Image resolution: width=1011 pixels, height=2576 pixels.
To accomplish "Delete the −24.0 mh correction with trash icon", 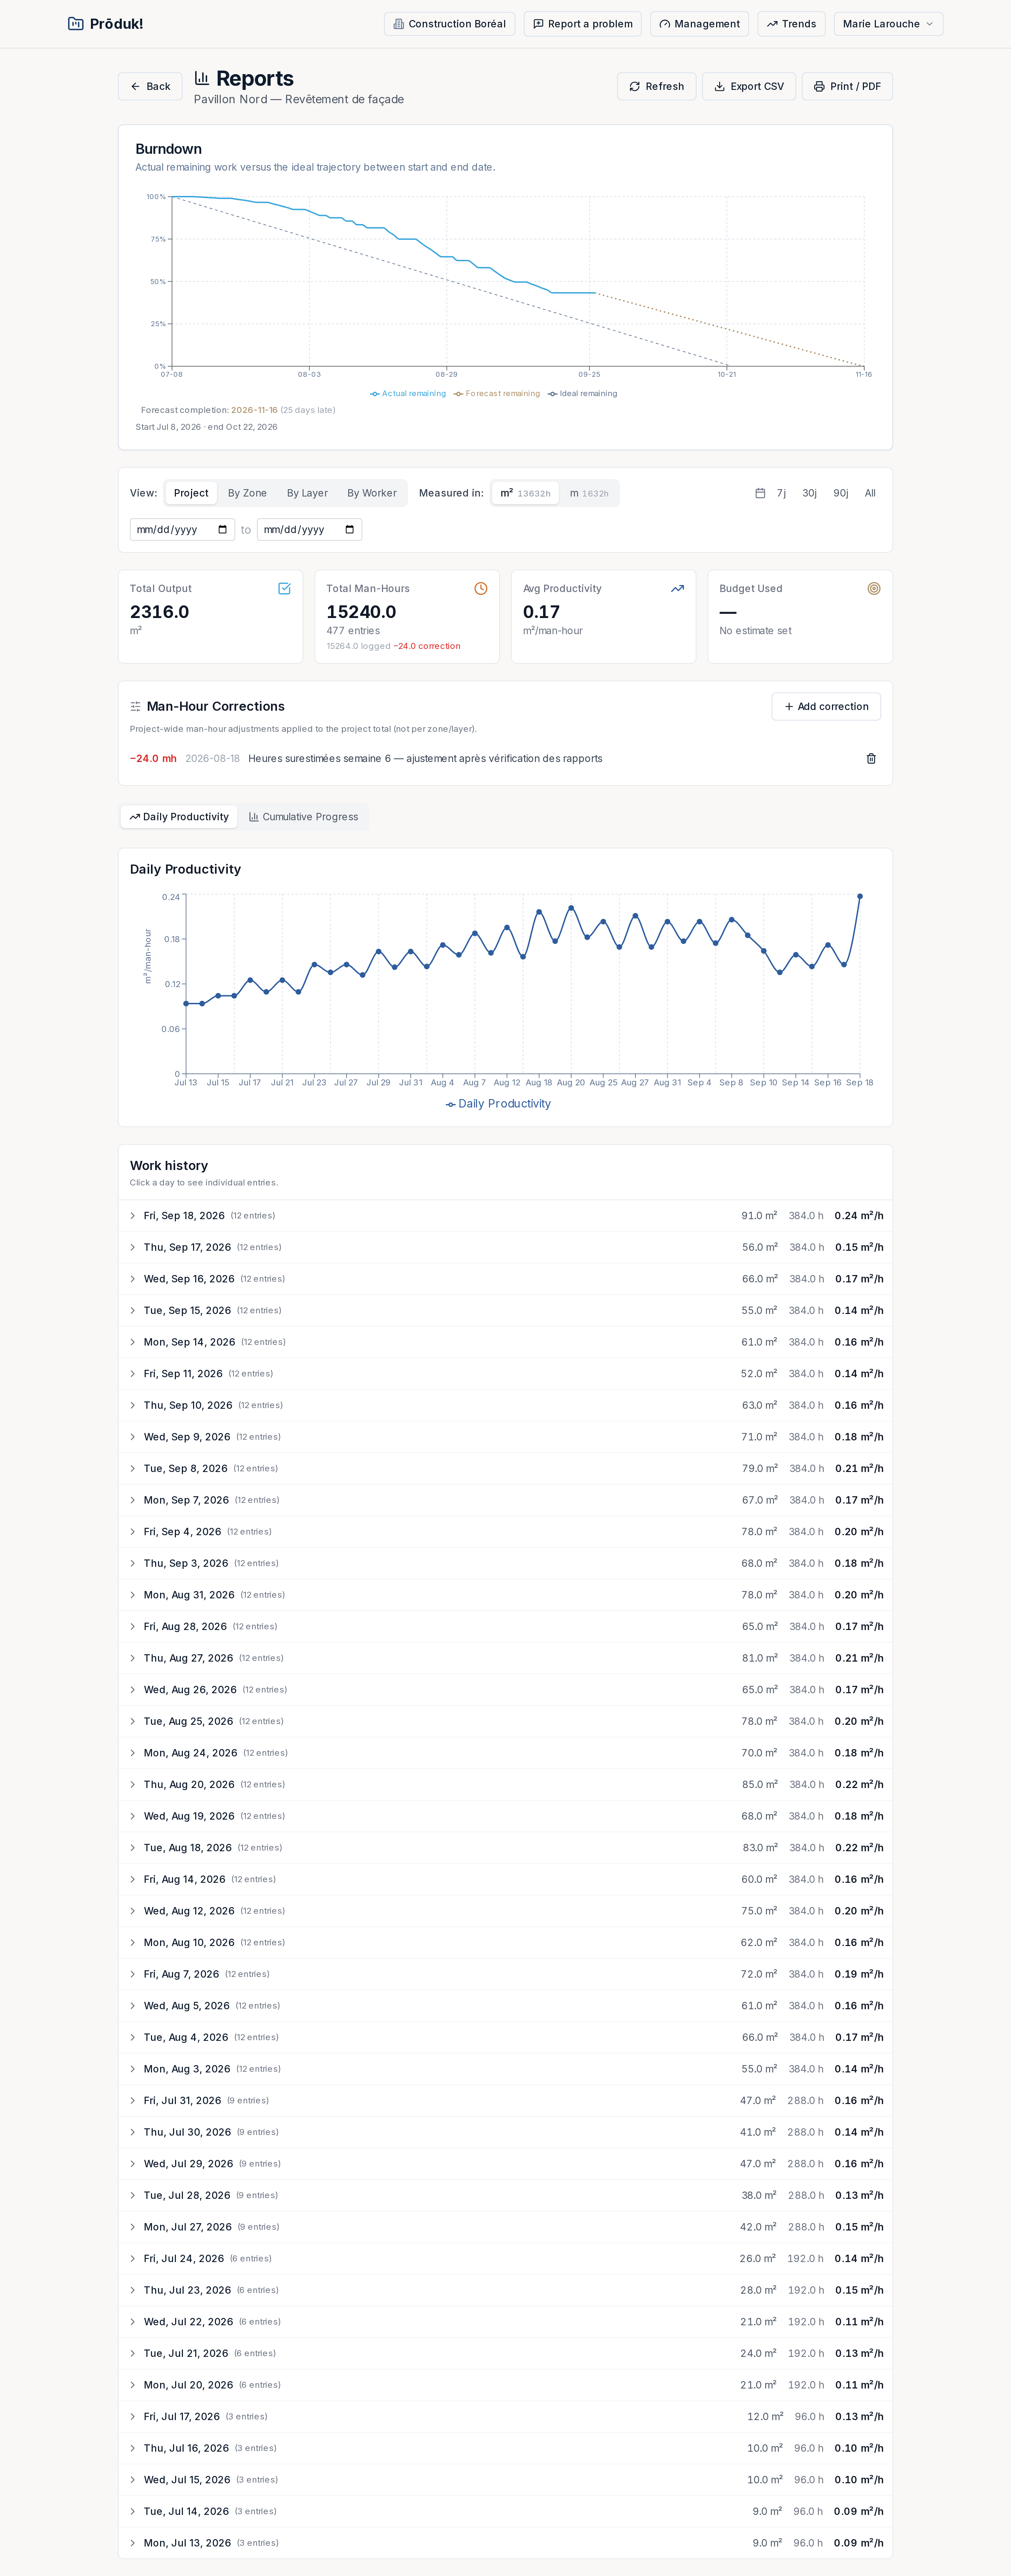I will 871,759.
